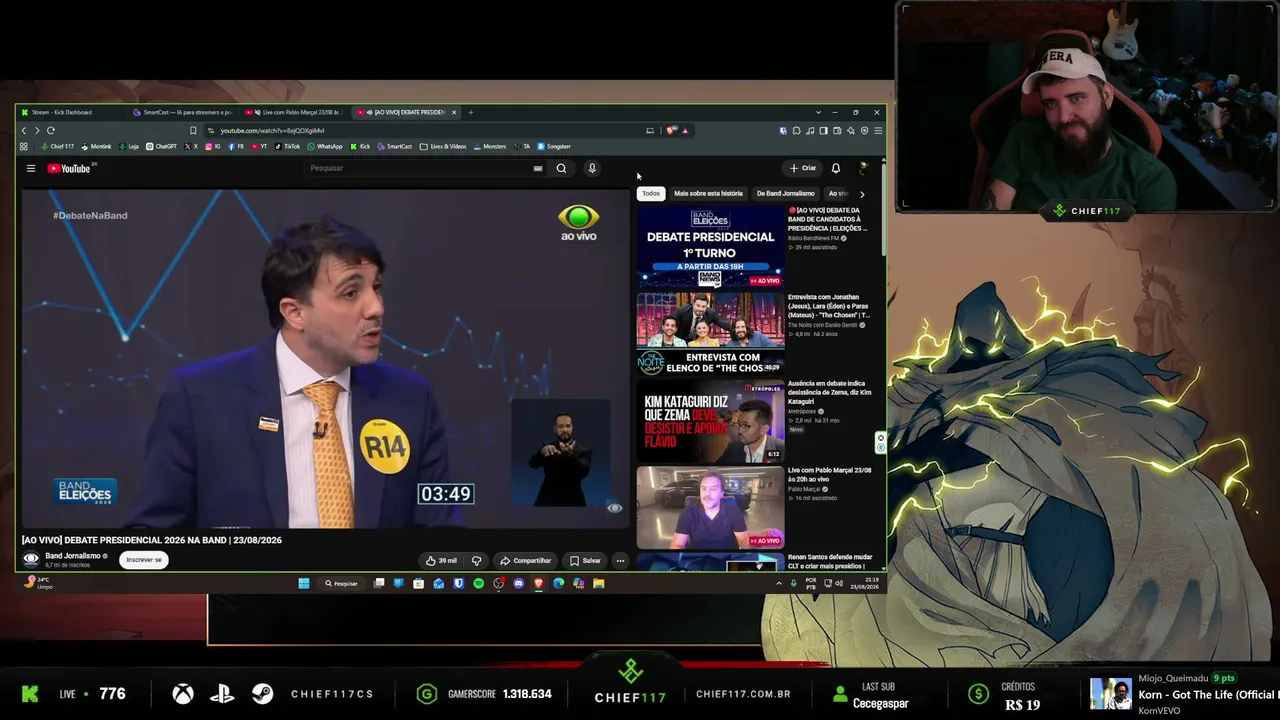
Task: Bookmark this page with the bookmark icon
Action: [x=193, y=130]
